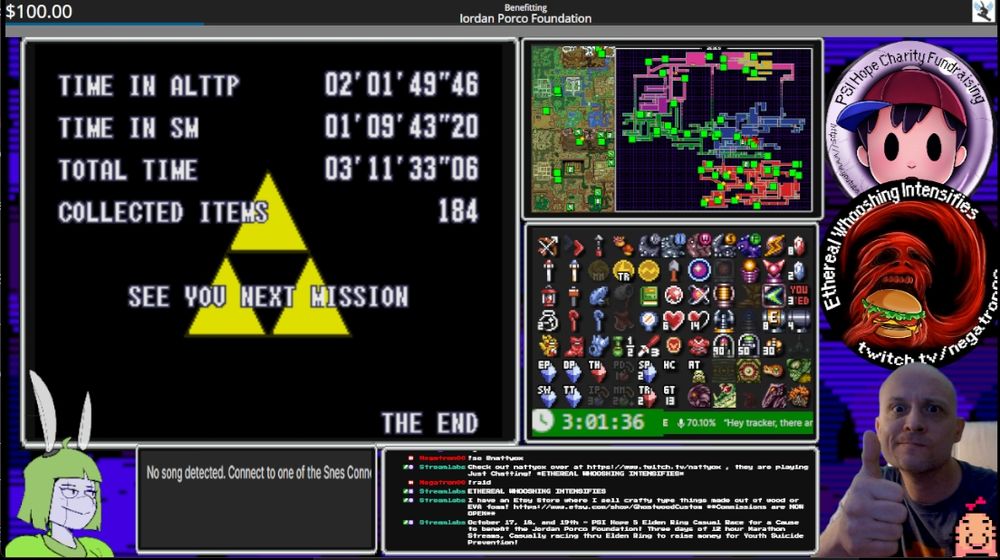
Task: Click the red Pegasus Boots icon
Action: click(x=574, y=347)
